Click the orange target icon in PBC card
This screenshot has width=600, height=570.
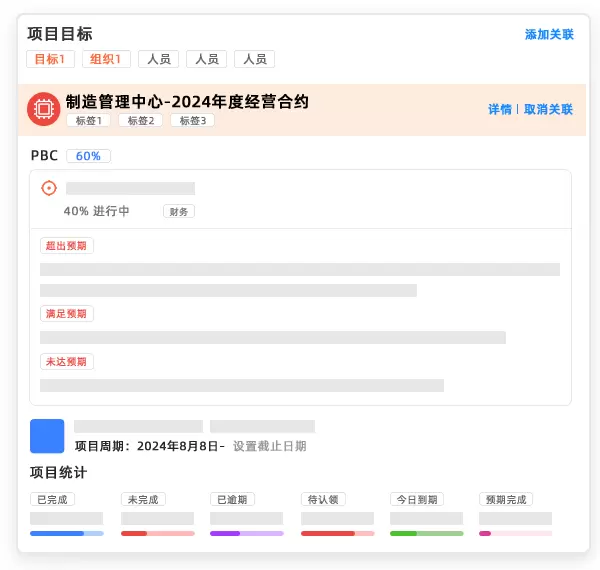tap(49, 188)
